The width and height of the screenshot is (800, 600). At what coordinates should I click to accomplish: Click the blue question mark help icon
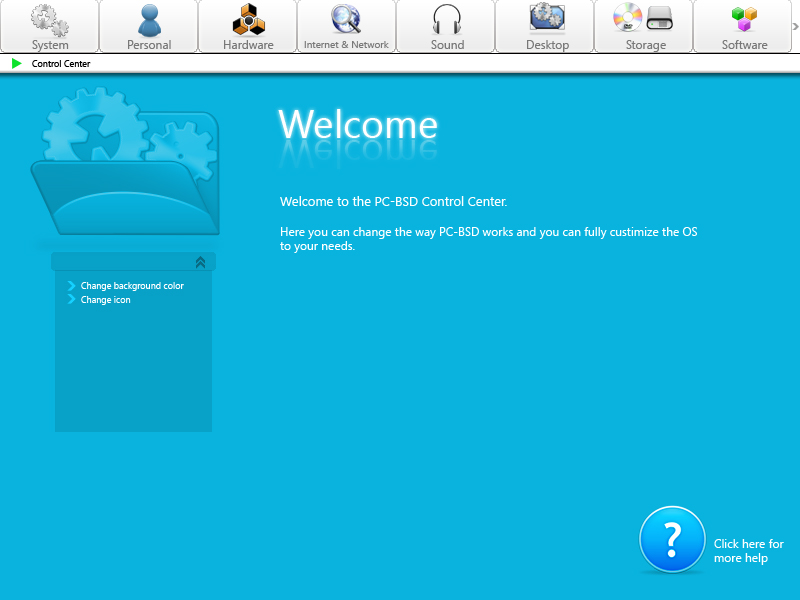[x=672, y=540]
